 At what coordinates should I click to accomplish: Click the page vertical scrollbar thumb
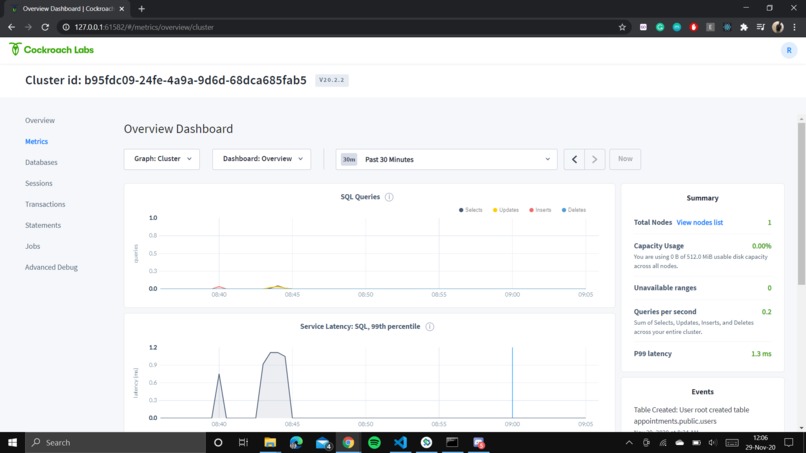click(801, 203)
